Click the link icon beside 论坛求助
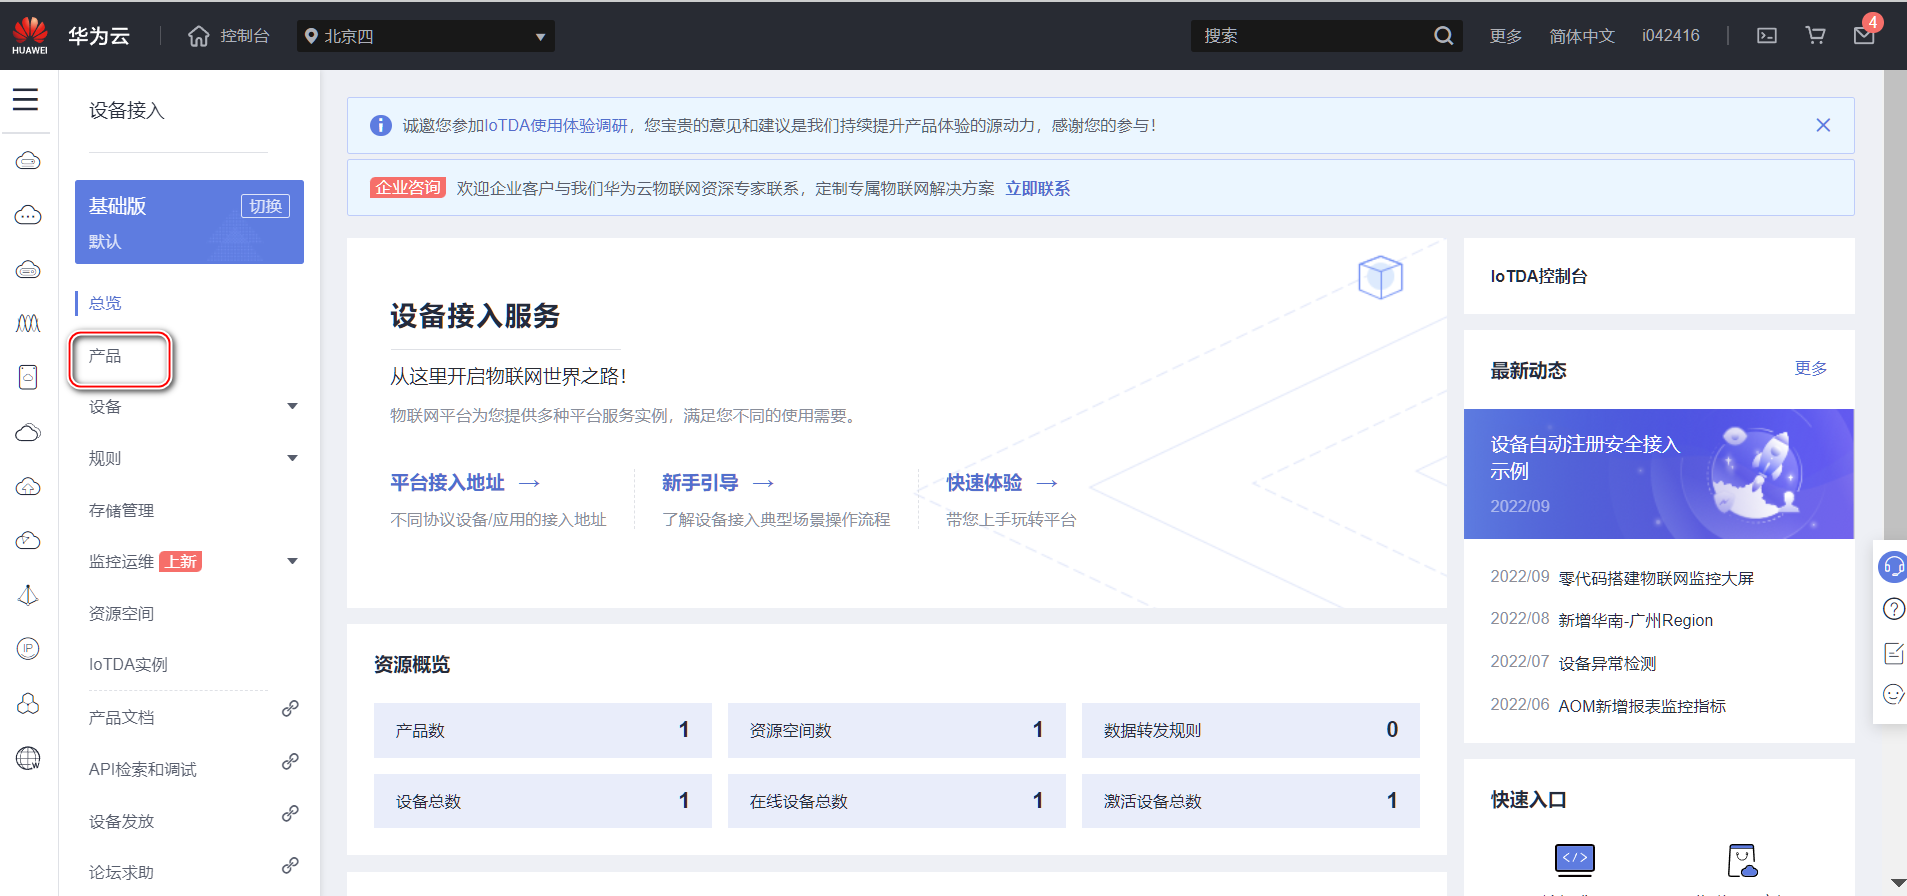 click(290, 865)
